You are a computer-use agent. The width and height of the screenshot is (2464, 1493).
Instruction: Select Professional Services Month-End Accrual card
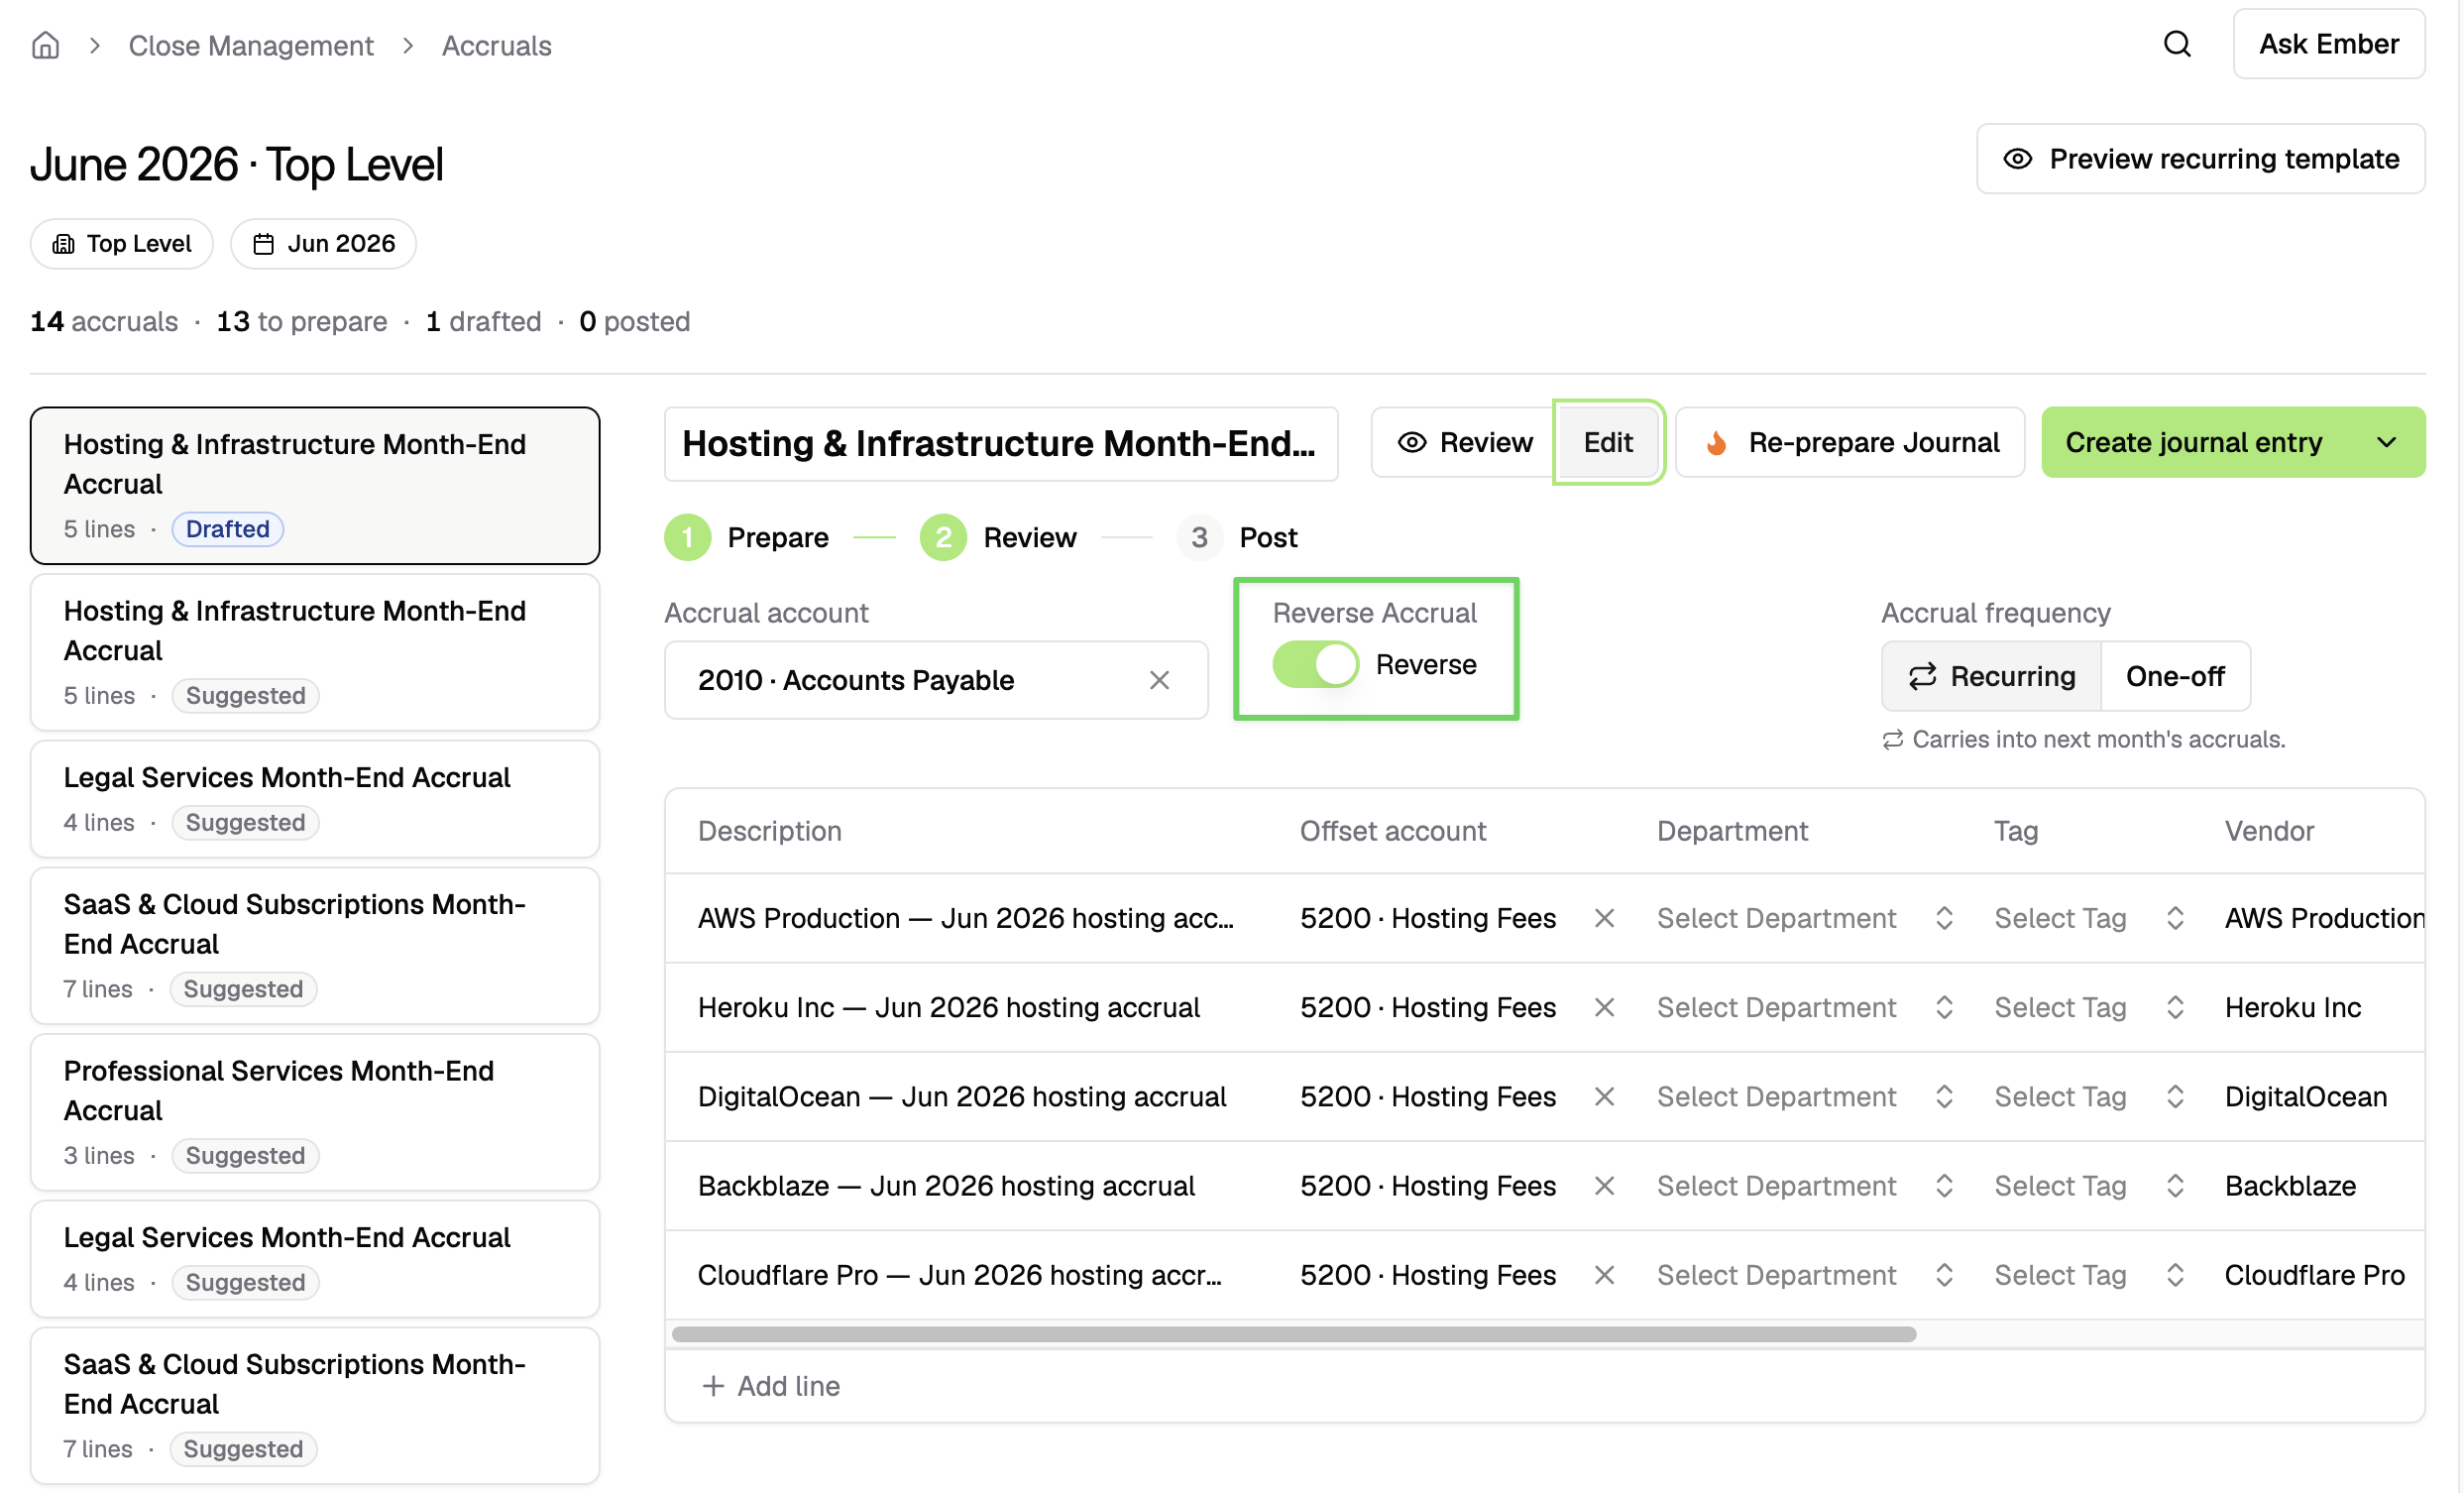[x=315, y=1113]
